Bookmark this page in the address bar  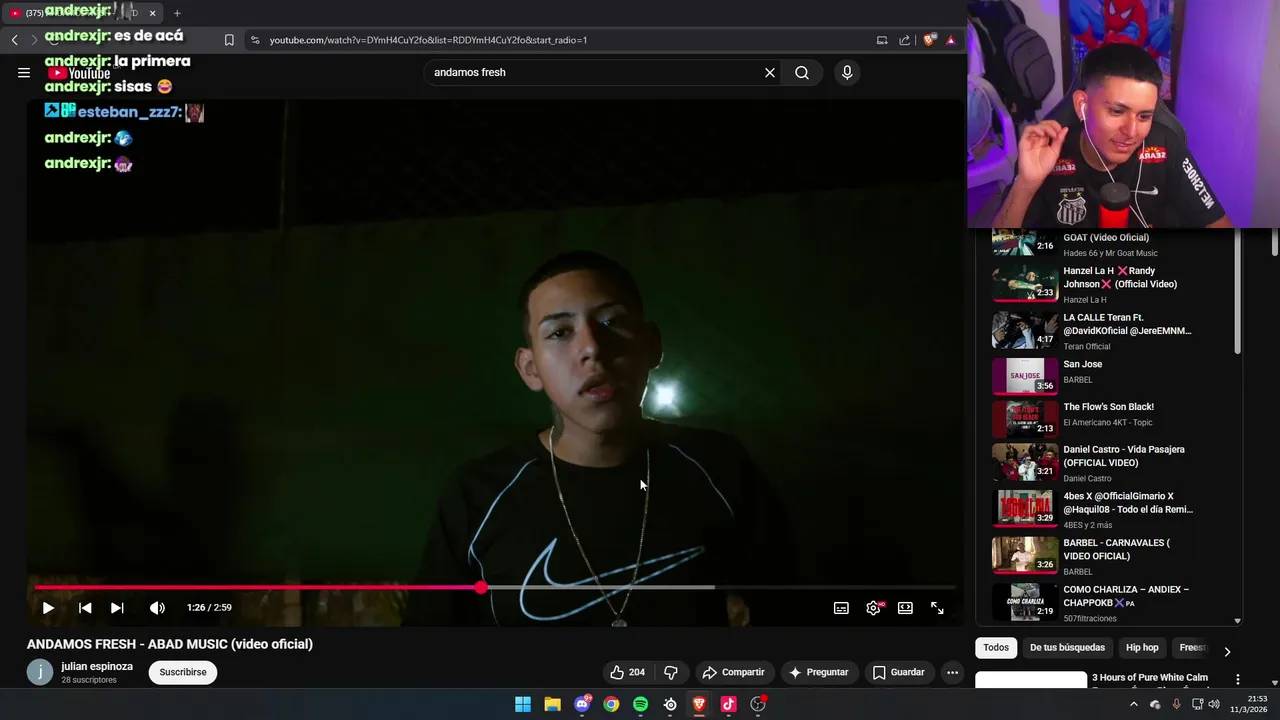click(229, 40)
